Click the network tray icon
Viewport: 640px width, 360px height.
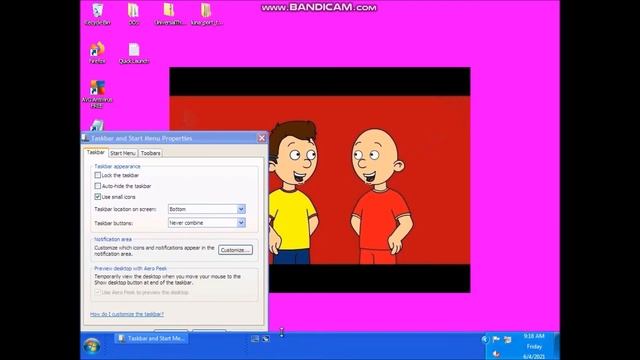coord(507,339)
